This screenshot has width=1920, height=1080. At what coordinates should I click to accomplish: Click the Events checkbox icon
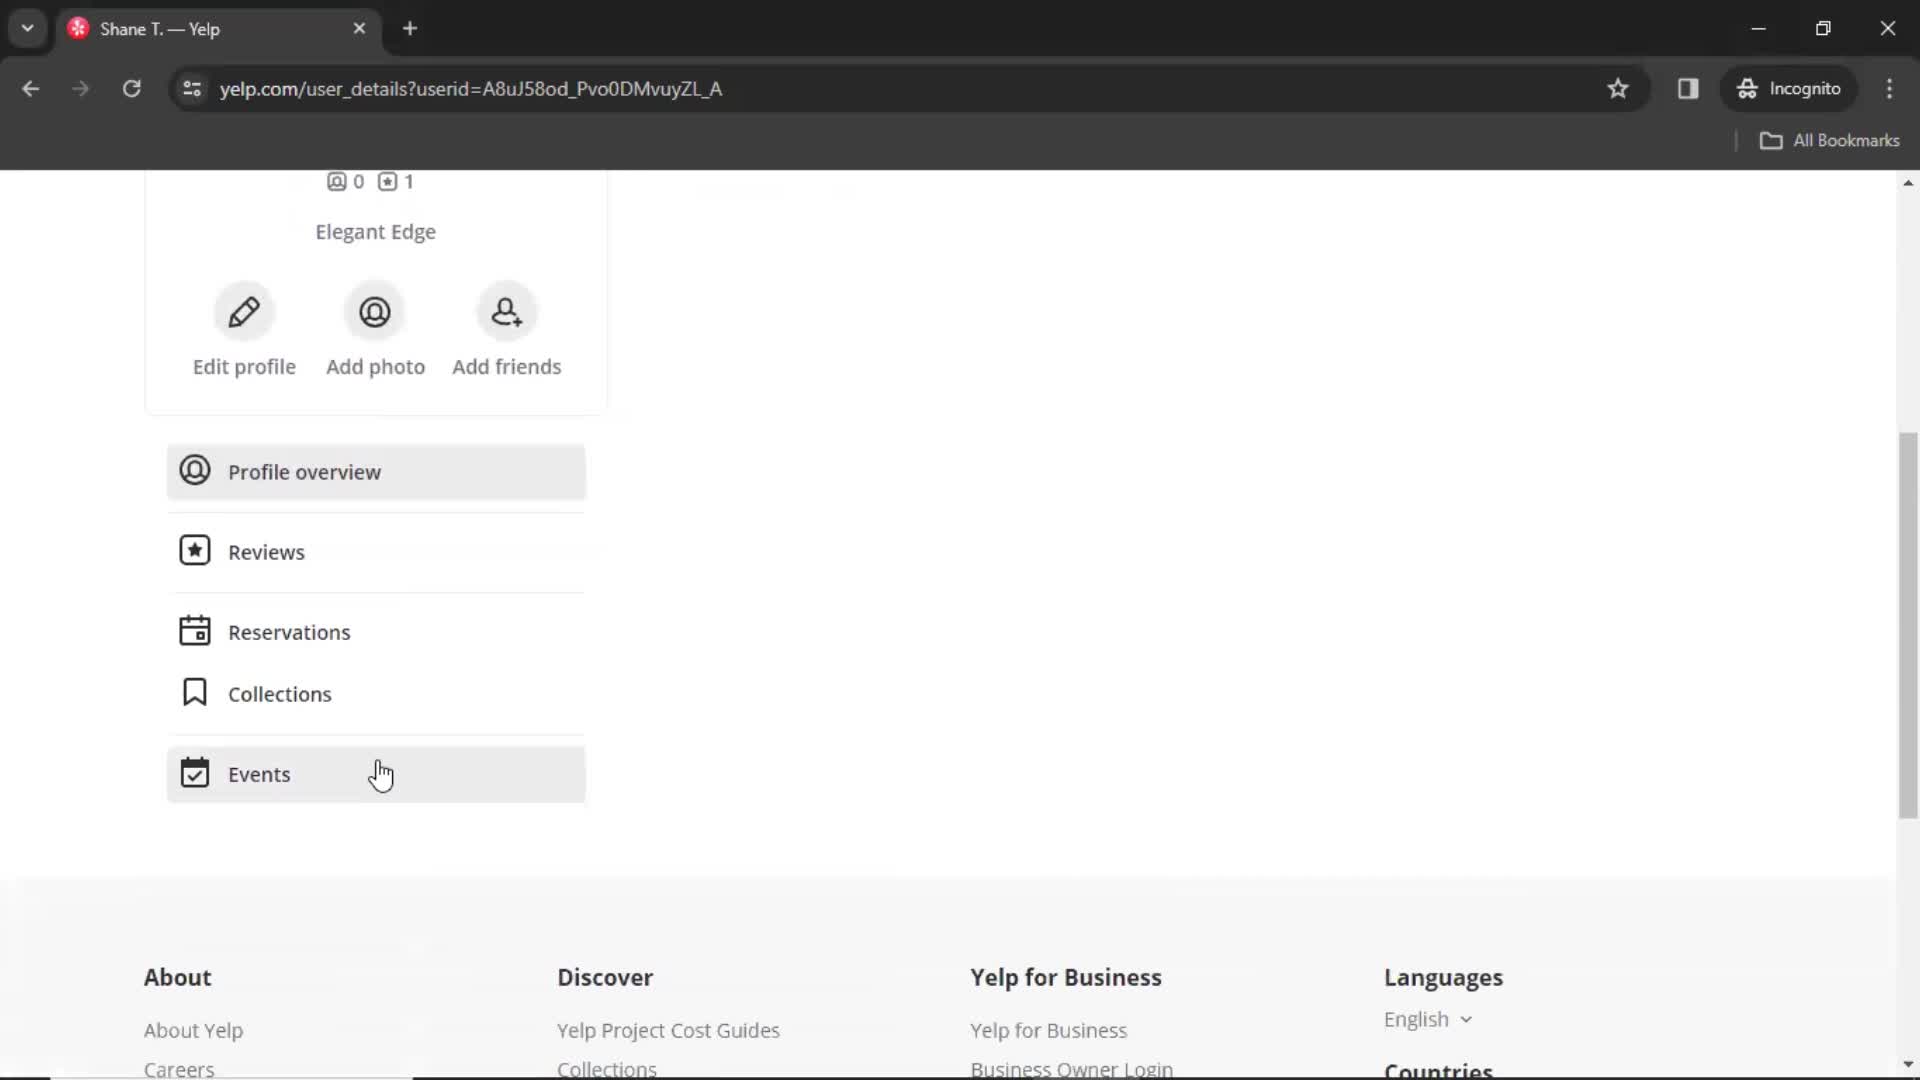[194, 773]
